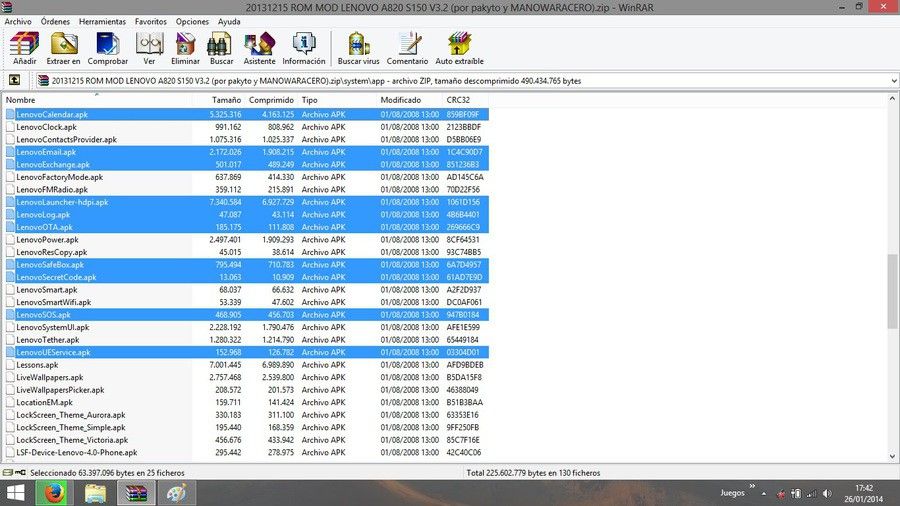
Task: Select LenovoEmail.apk row
Action: (247, 152)
